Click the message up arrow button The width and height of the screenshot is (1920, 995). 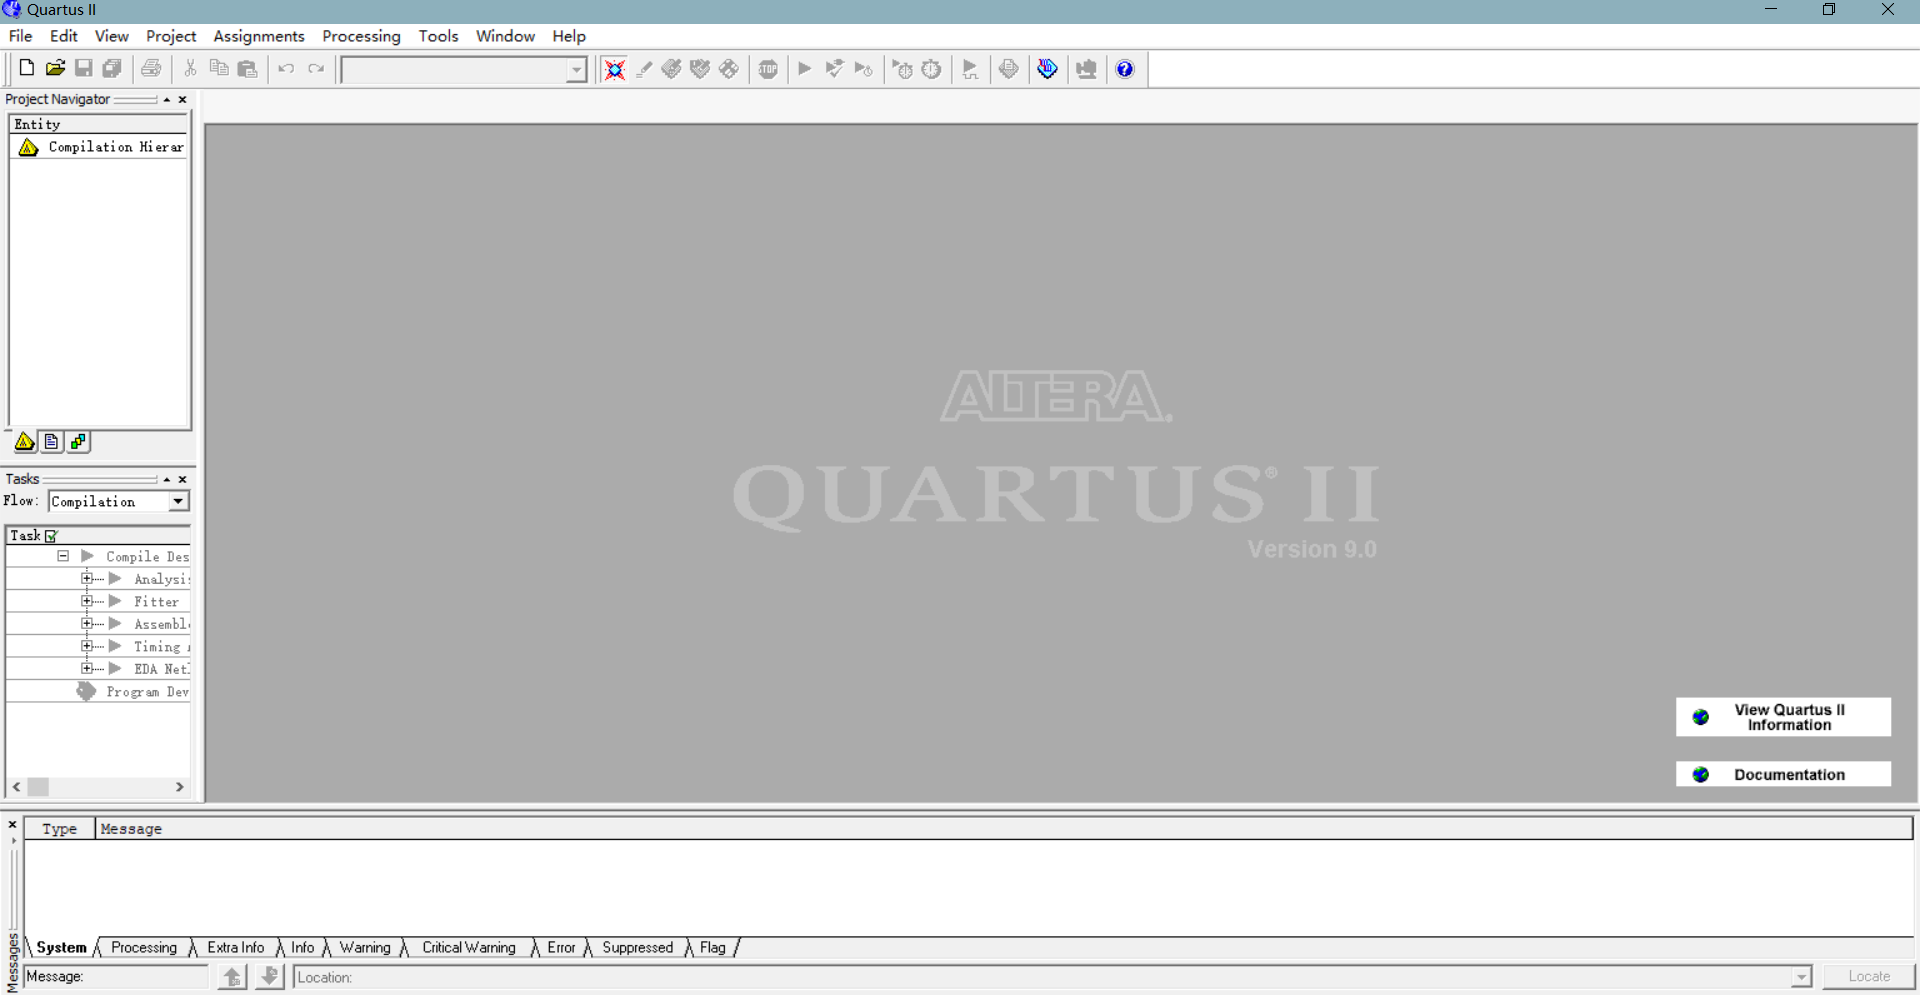click(x=232, y=976)
